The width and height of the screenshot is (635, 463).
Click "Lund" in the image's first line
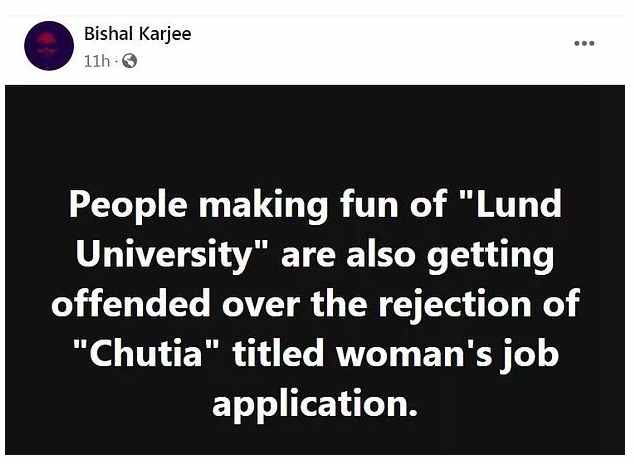tap(515, 206)
